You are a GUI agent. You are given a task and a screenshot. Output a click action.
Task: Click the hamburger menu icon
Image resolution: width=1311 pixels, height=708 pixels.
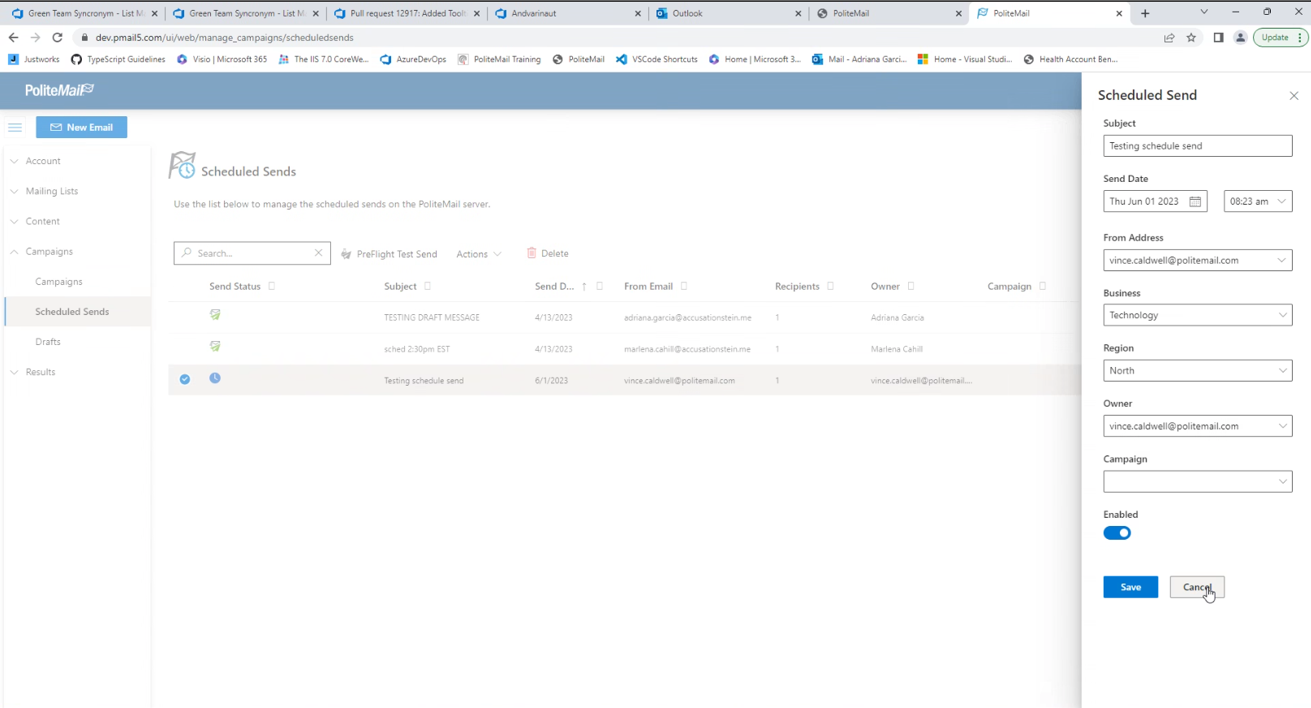(15, 127)
